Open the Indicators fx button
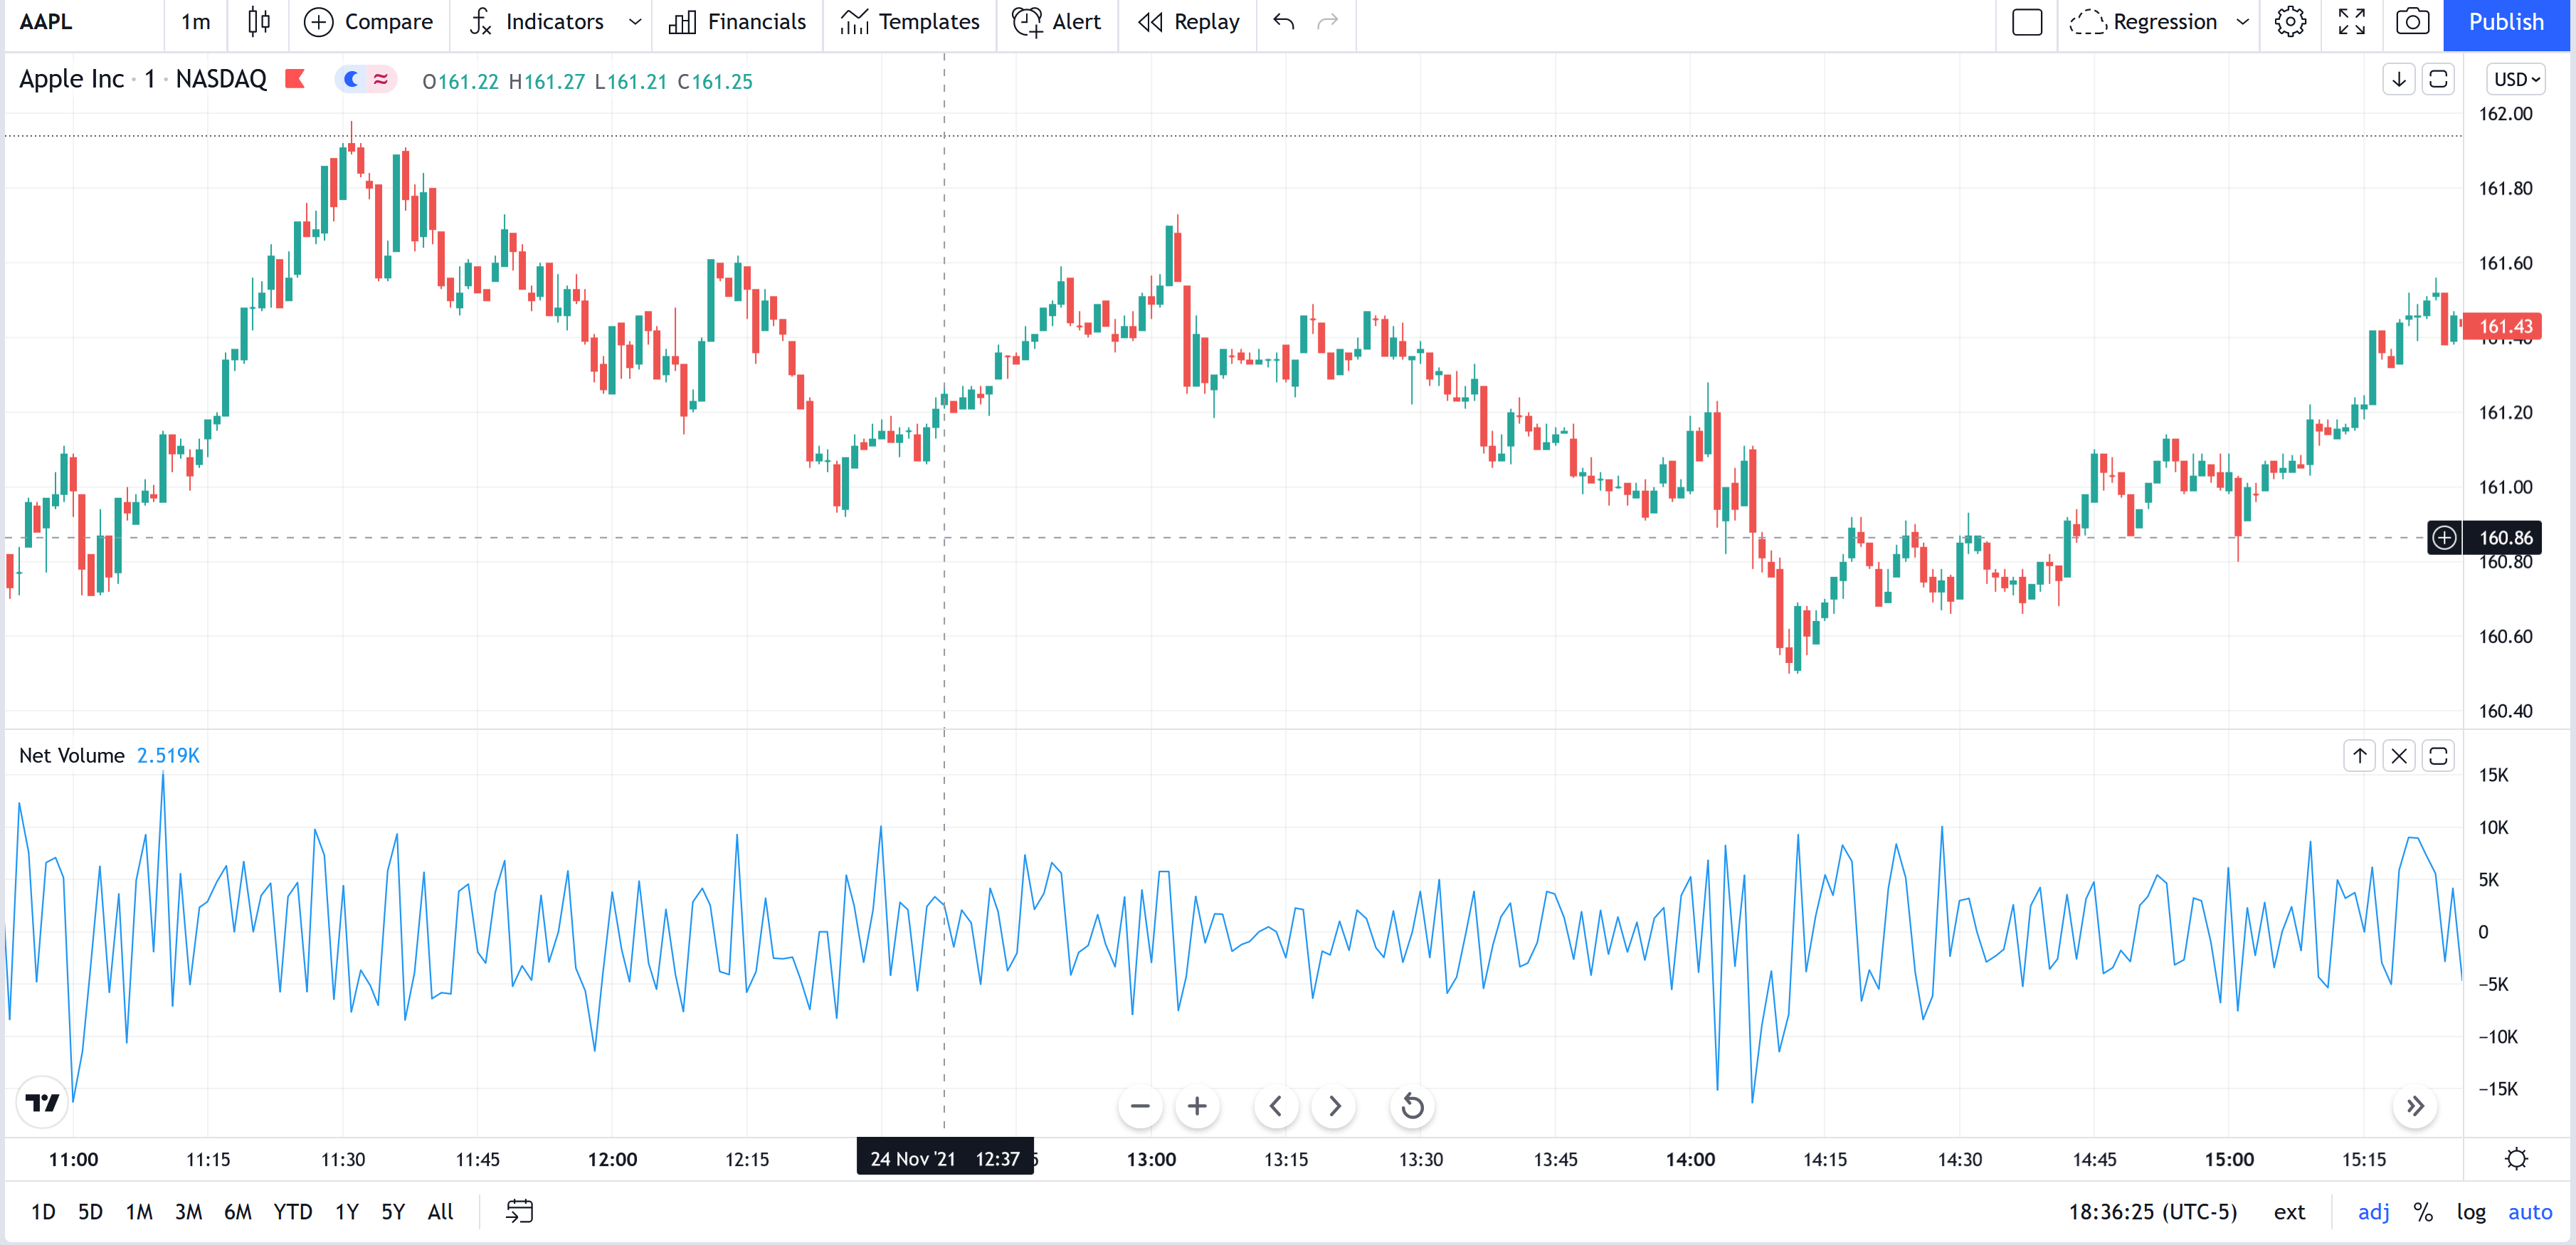 (x=536, y=22)
